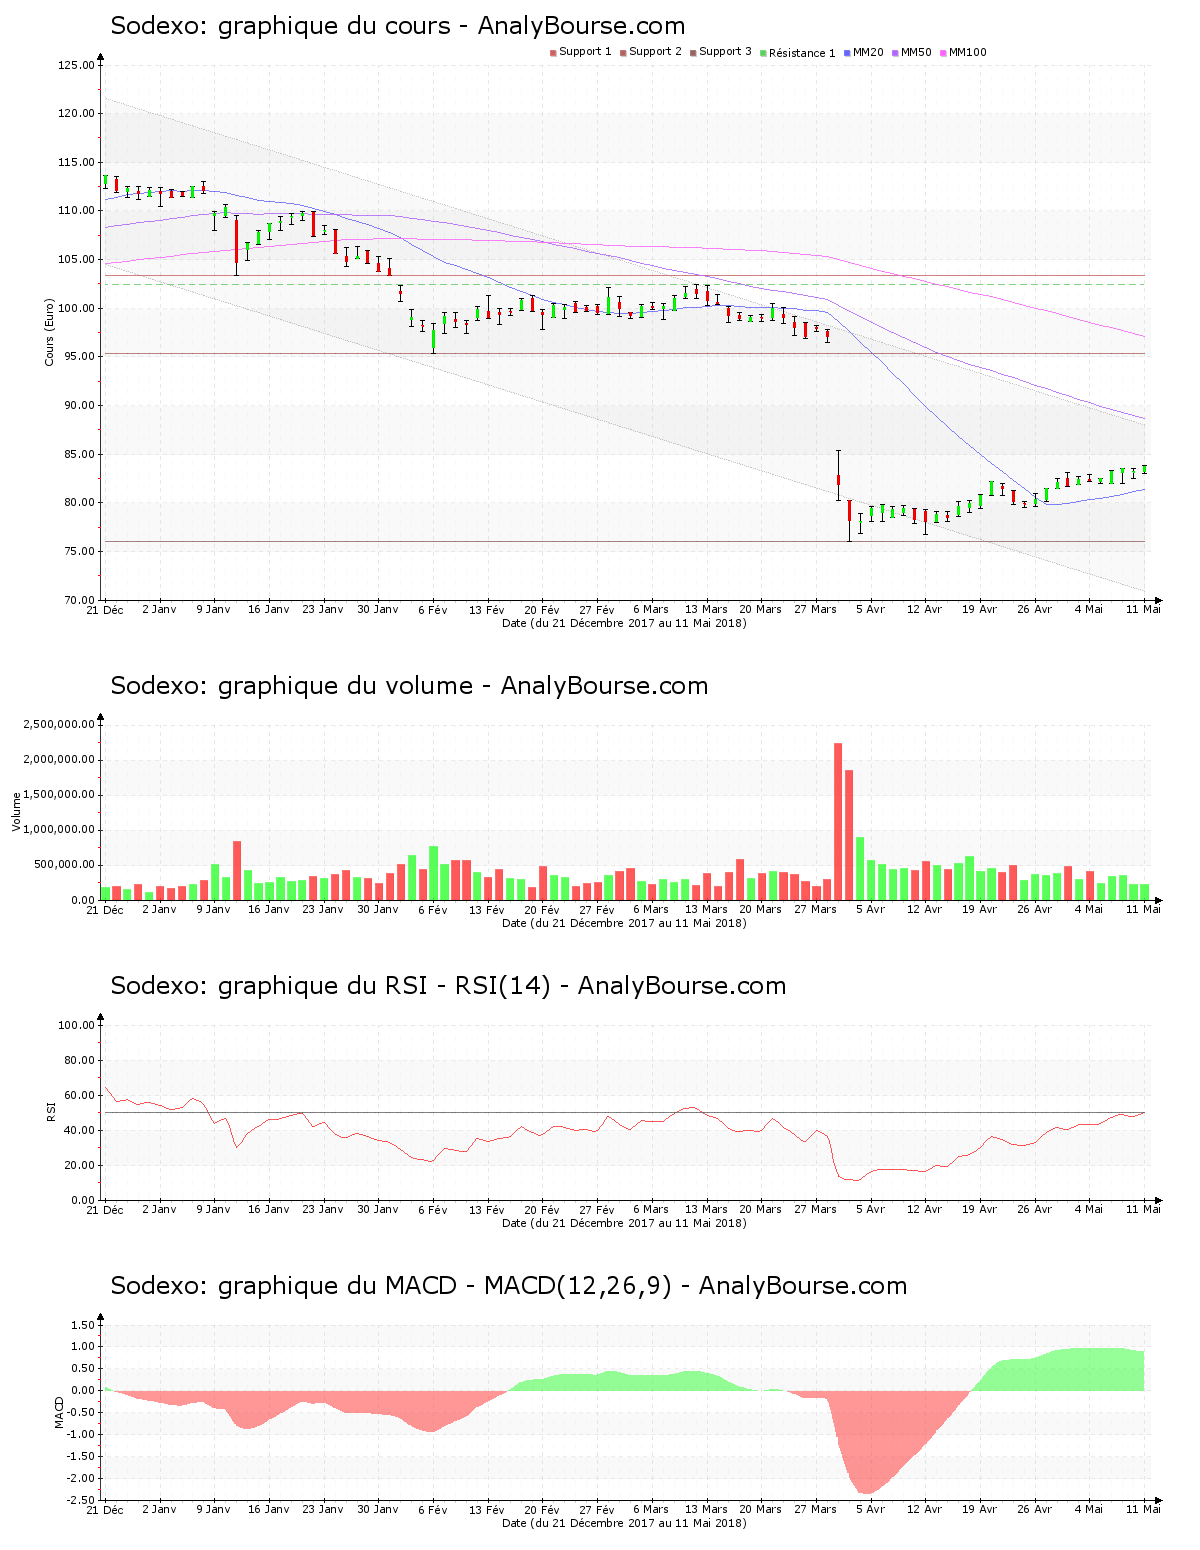The width and height of the screenshot is (1200, 1550).
Task: Click the "RSI" vertical axis label
Action: coord(49,1111)
